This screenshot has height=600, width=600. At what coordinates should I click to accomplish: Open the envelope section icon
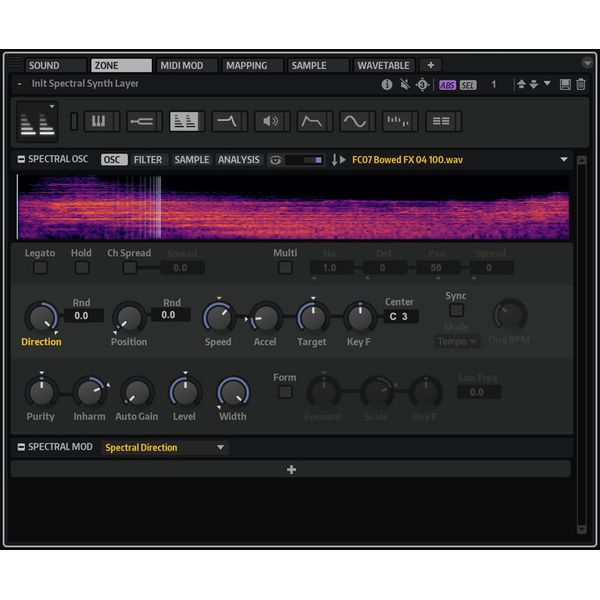[312, 122]
